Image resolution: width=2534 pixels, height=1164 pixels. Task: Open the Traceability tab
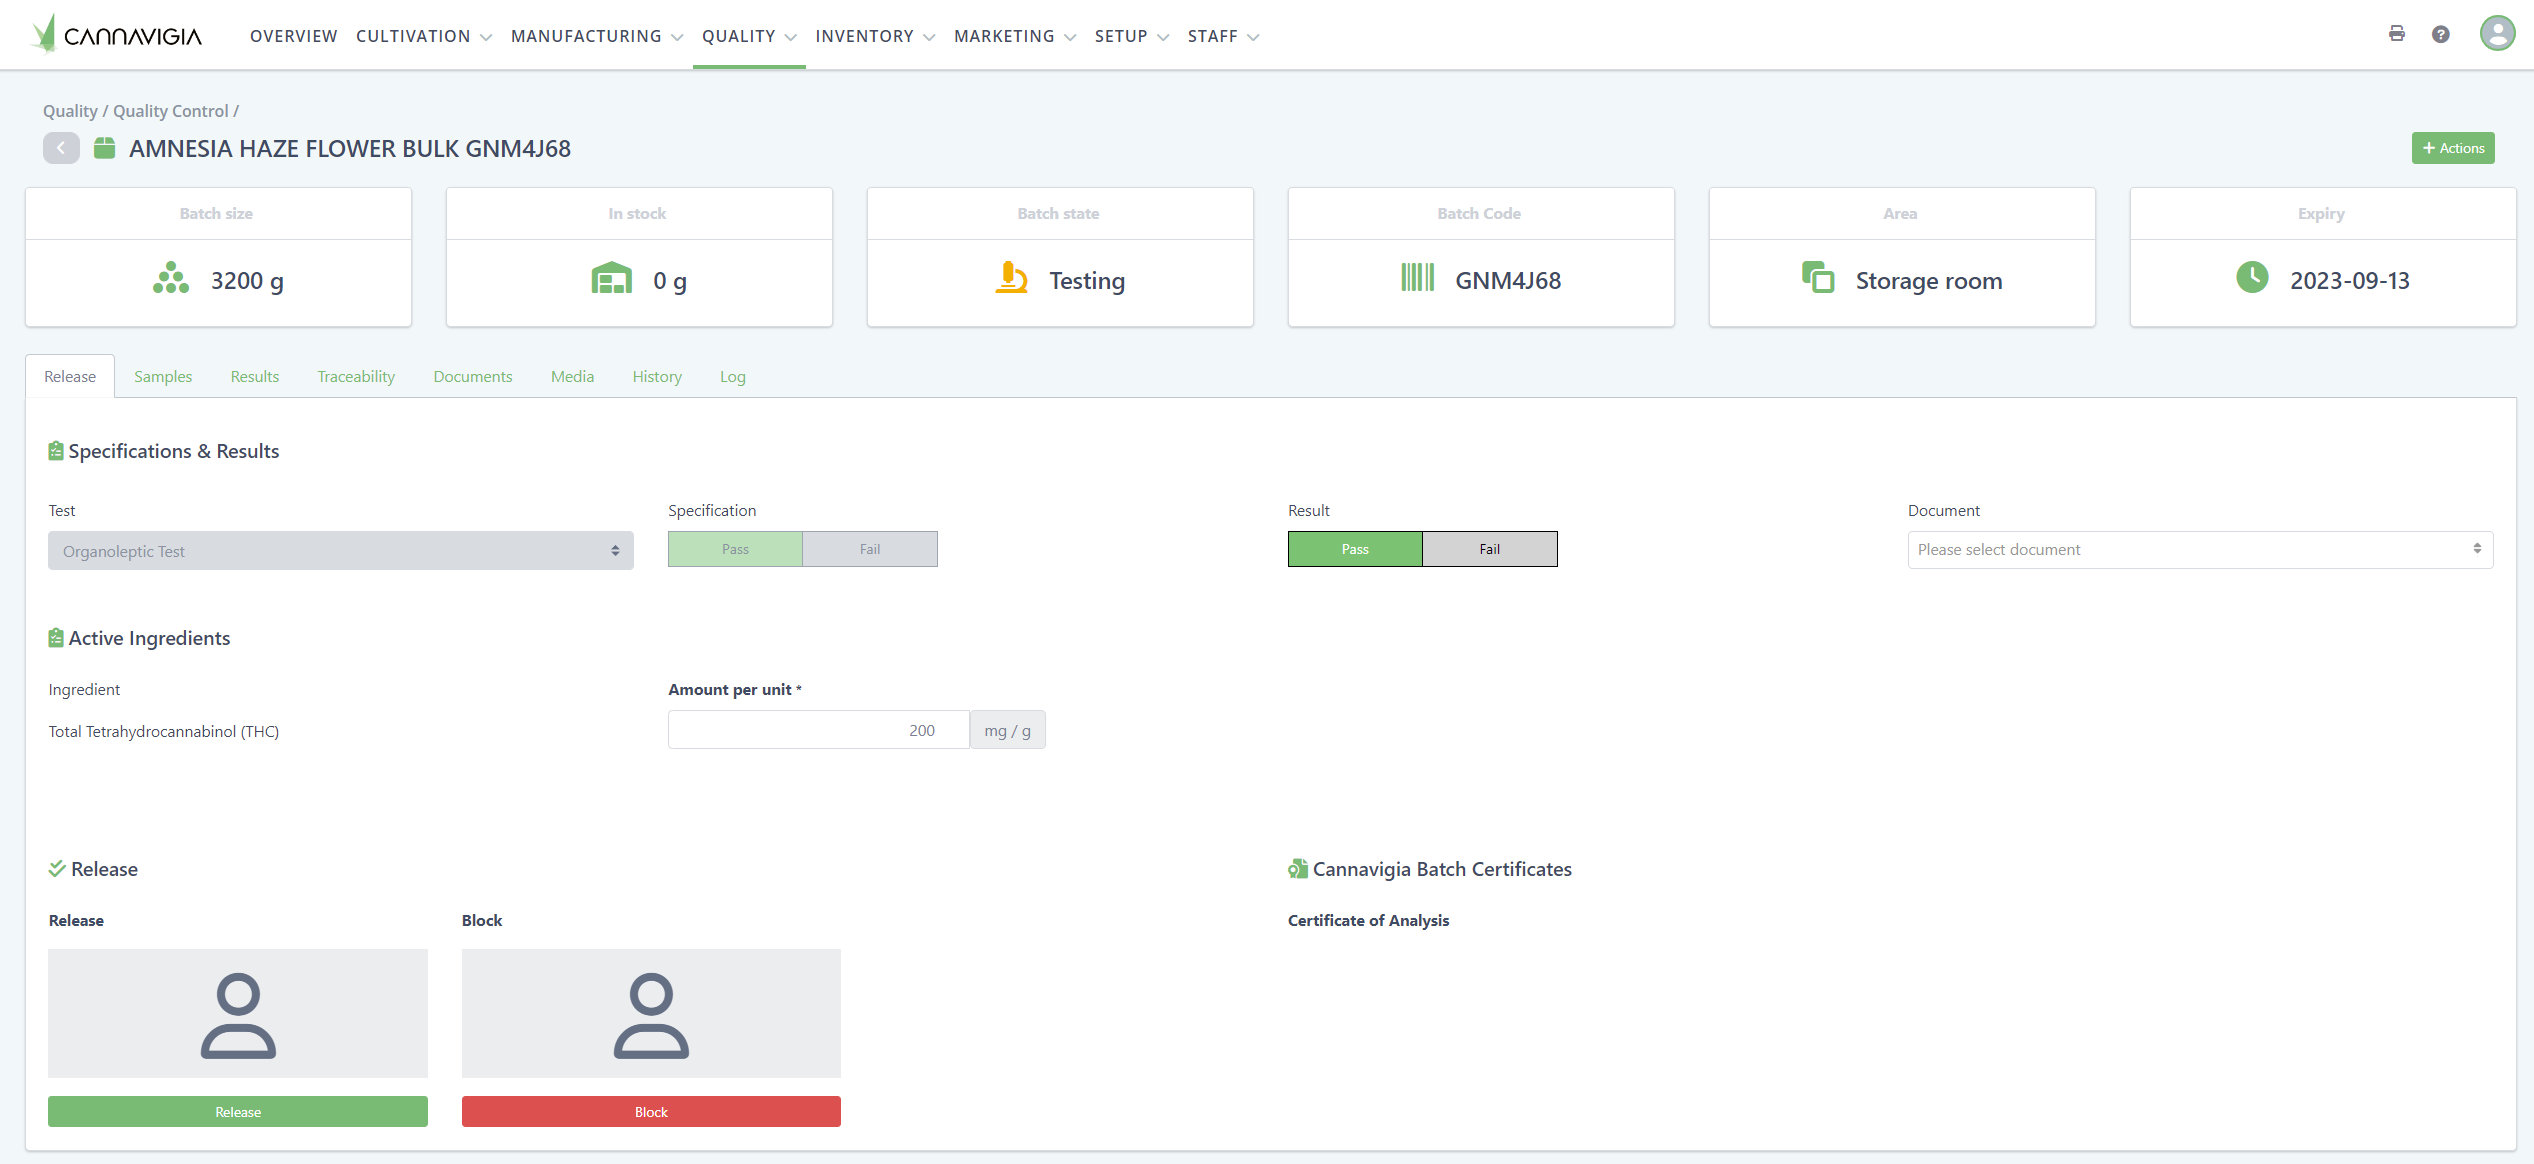[x=356, y=377]
